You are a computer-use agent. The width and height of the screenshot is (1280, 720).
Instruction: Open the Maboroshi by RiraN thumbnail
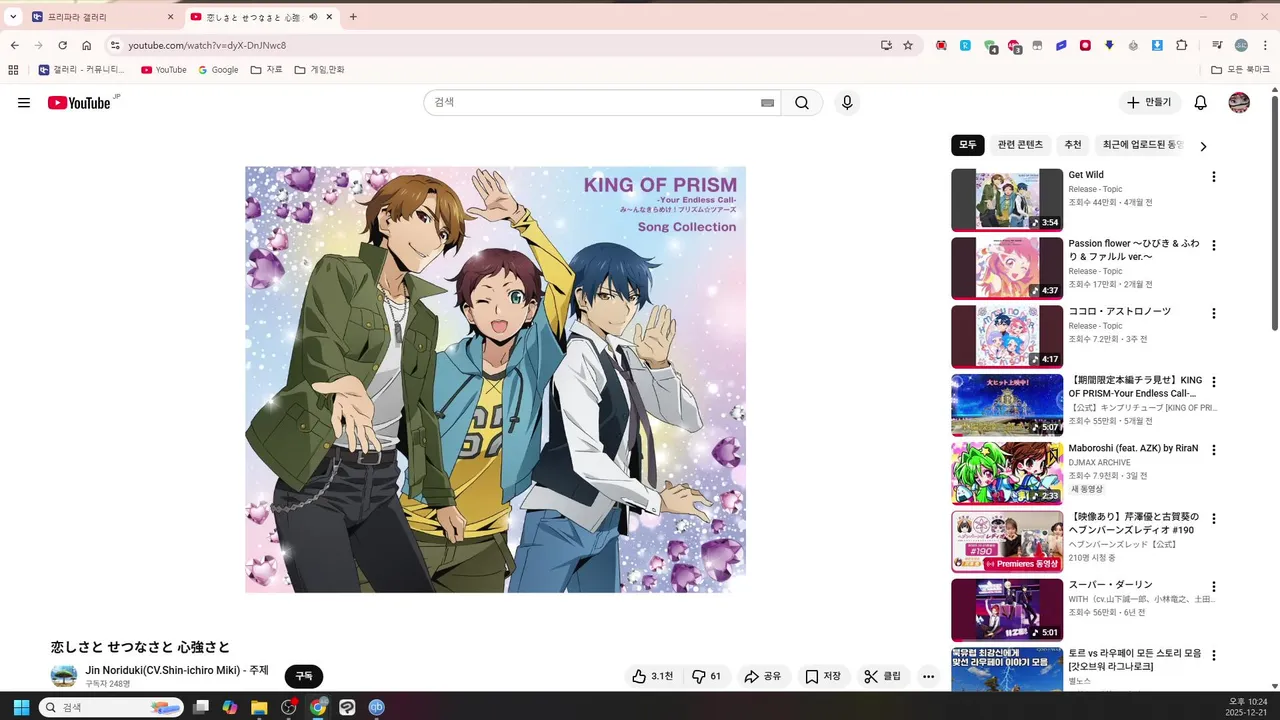(x=1007, y=473)
